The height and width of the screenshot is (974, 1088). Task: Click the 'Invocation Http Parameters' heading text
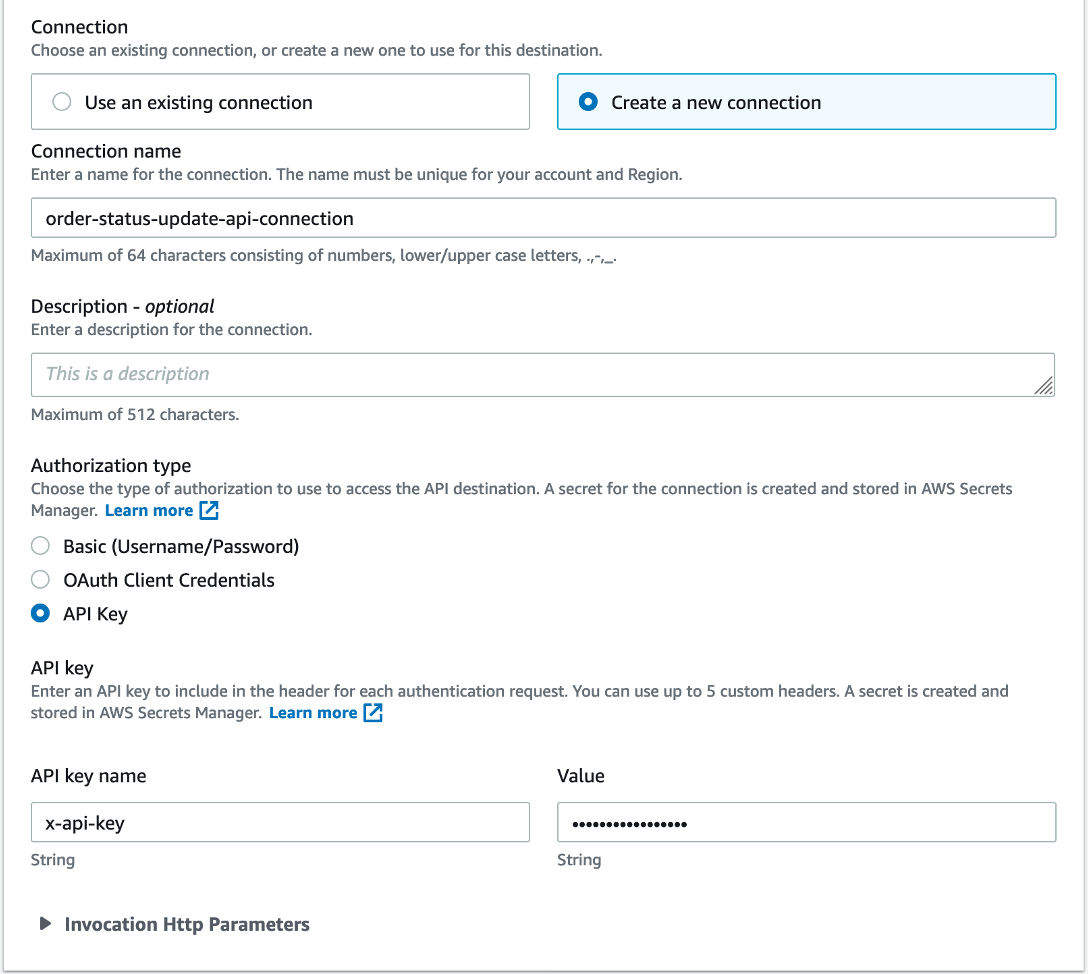(x=187, y=924)
